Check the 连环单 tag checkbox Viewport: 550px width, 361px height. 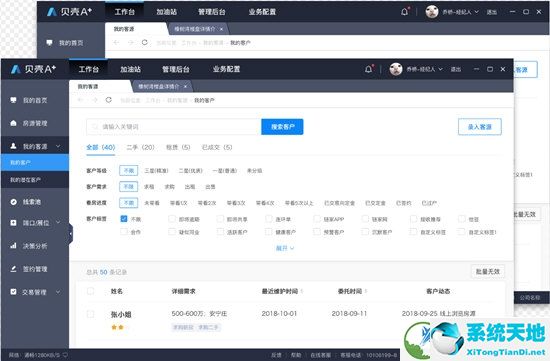(269, 219)
